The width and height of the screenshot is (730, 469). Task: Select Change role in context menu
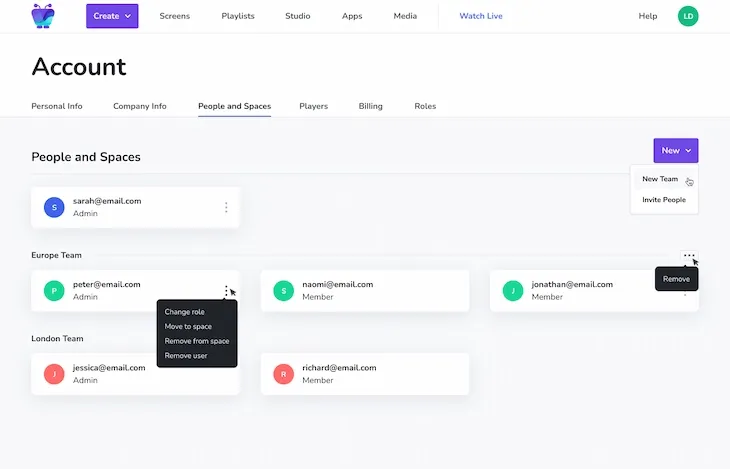[184, 312]
